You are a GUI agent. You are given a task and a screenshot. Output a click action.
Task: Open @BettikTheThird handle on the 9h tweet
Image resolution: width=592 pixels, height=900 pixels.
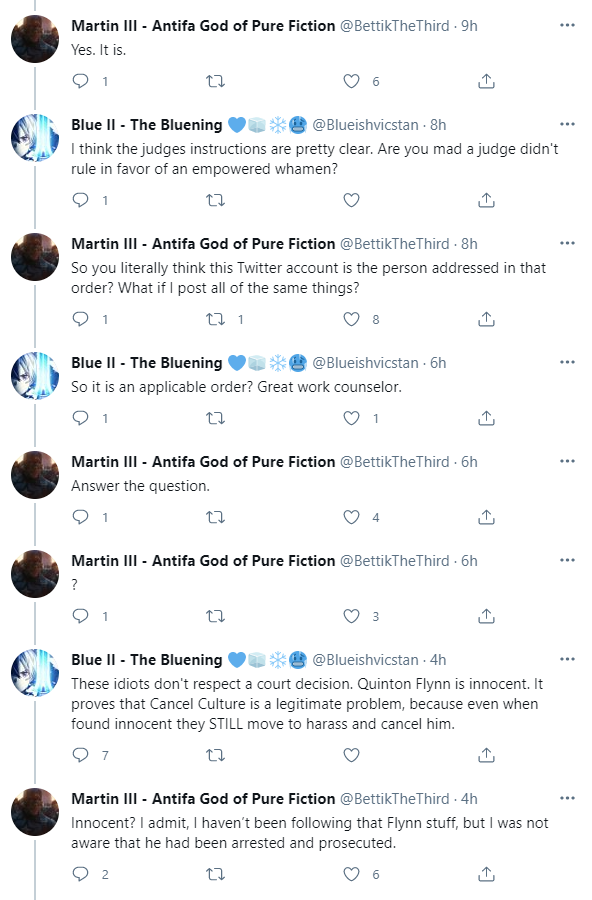click(394, 26)
